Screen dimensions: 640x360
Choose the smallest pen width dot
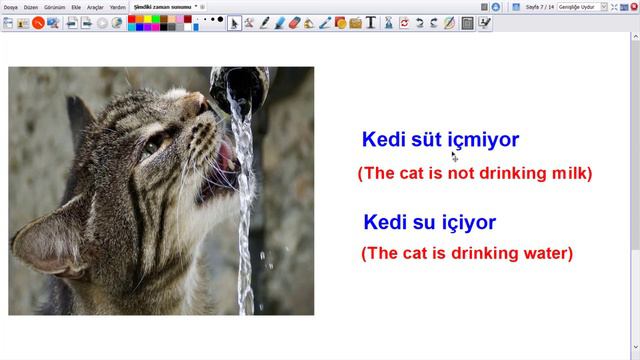(x=198, y=19)
